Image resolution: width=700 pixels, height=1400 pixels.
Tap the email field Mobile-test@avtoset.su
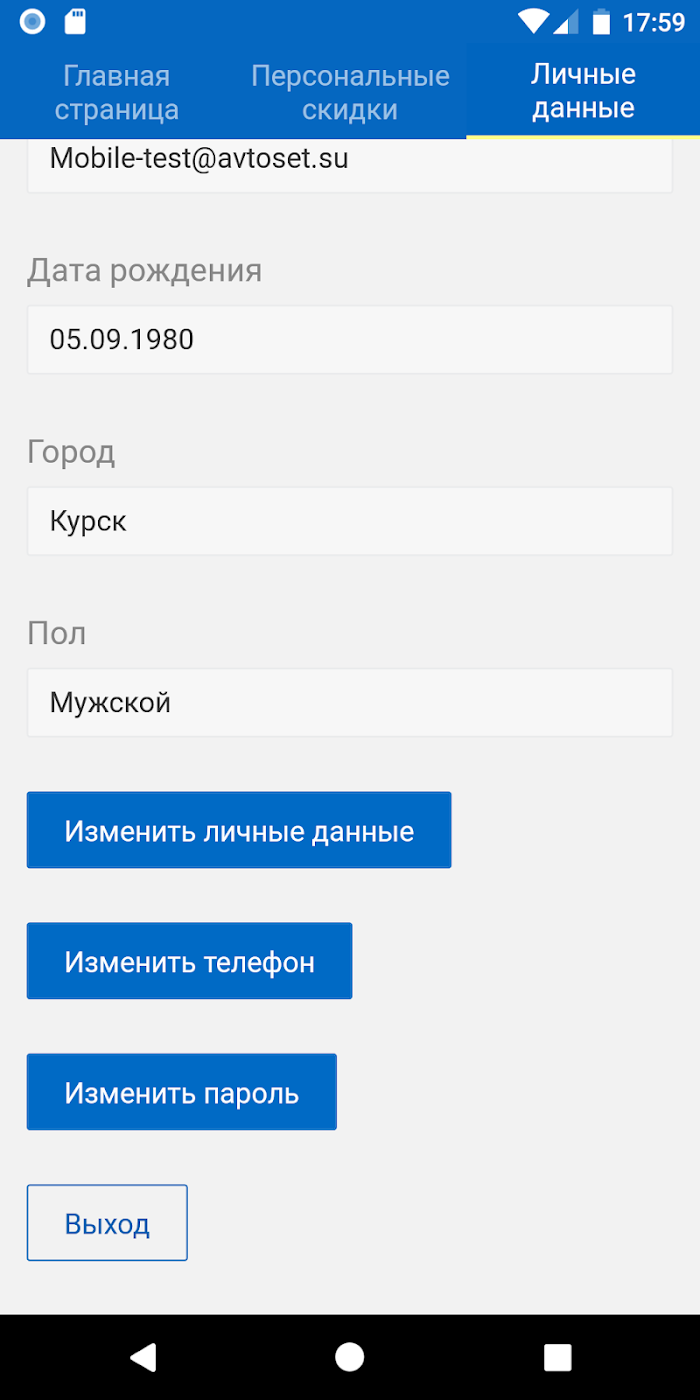(350, 165)
